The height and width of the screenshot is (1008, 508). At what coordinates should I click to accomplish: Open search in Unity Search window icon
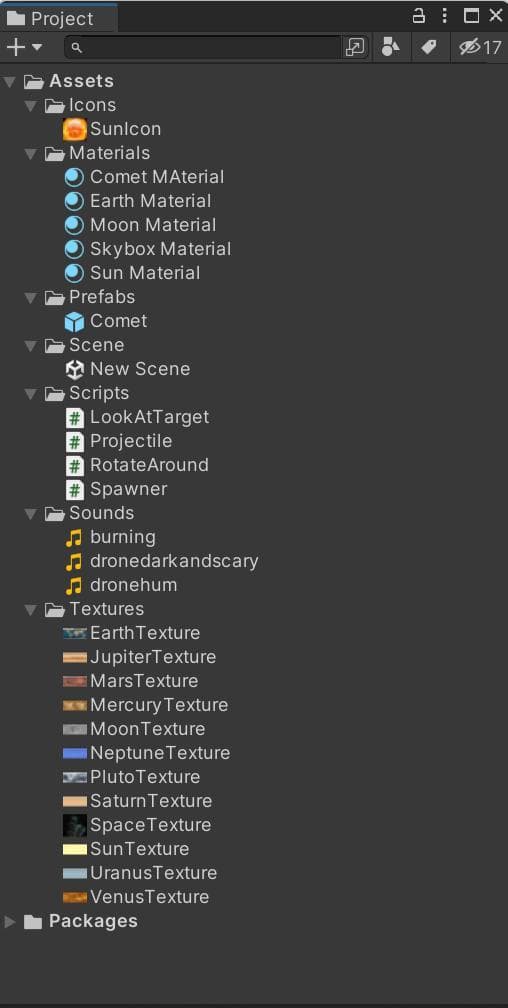[355, 47]
